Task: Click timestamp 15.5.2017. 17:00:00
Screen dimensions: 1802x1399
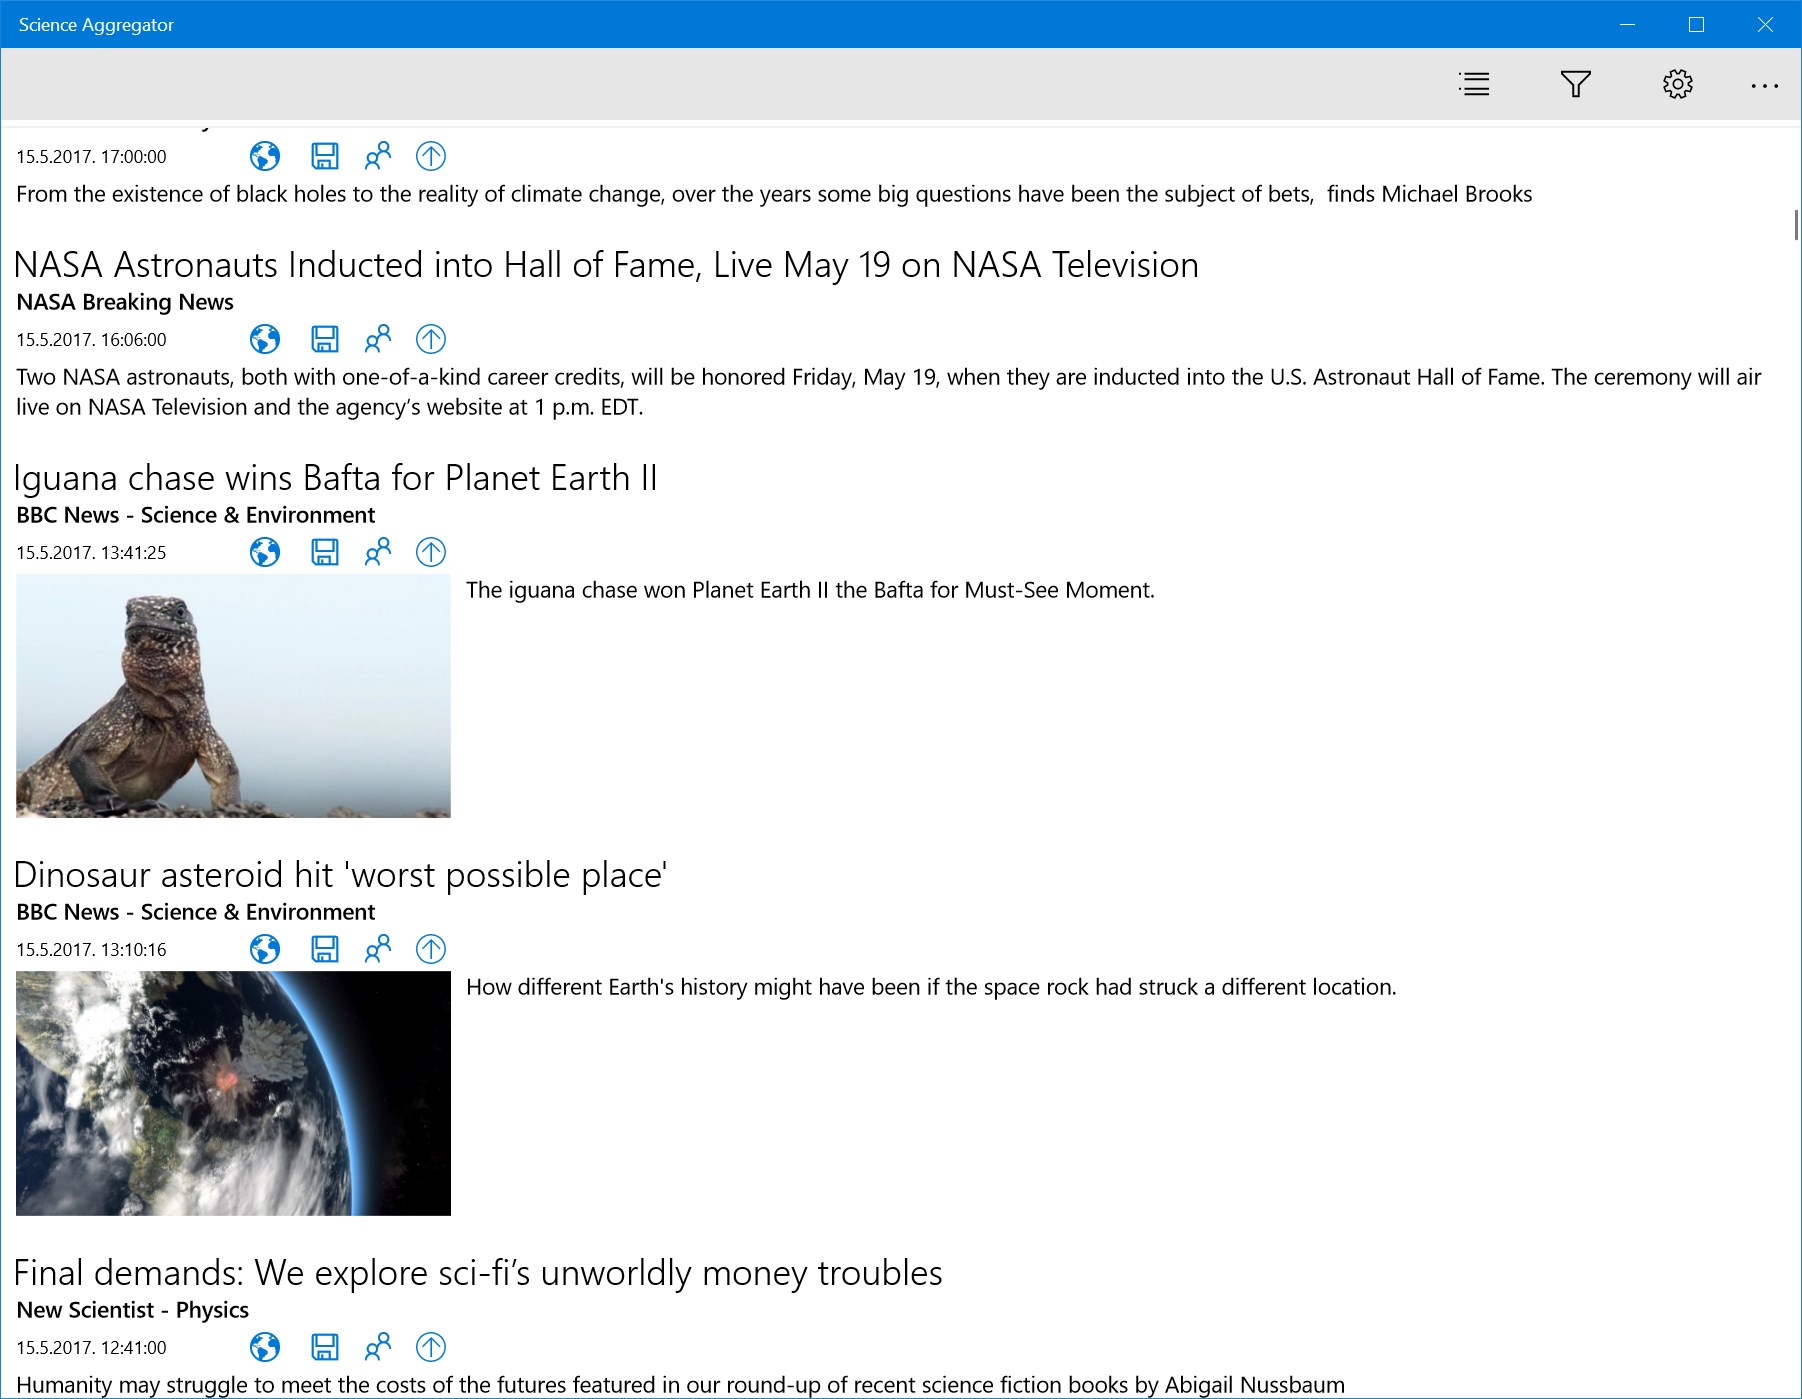Action: click(x=91, y=157)
